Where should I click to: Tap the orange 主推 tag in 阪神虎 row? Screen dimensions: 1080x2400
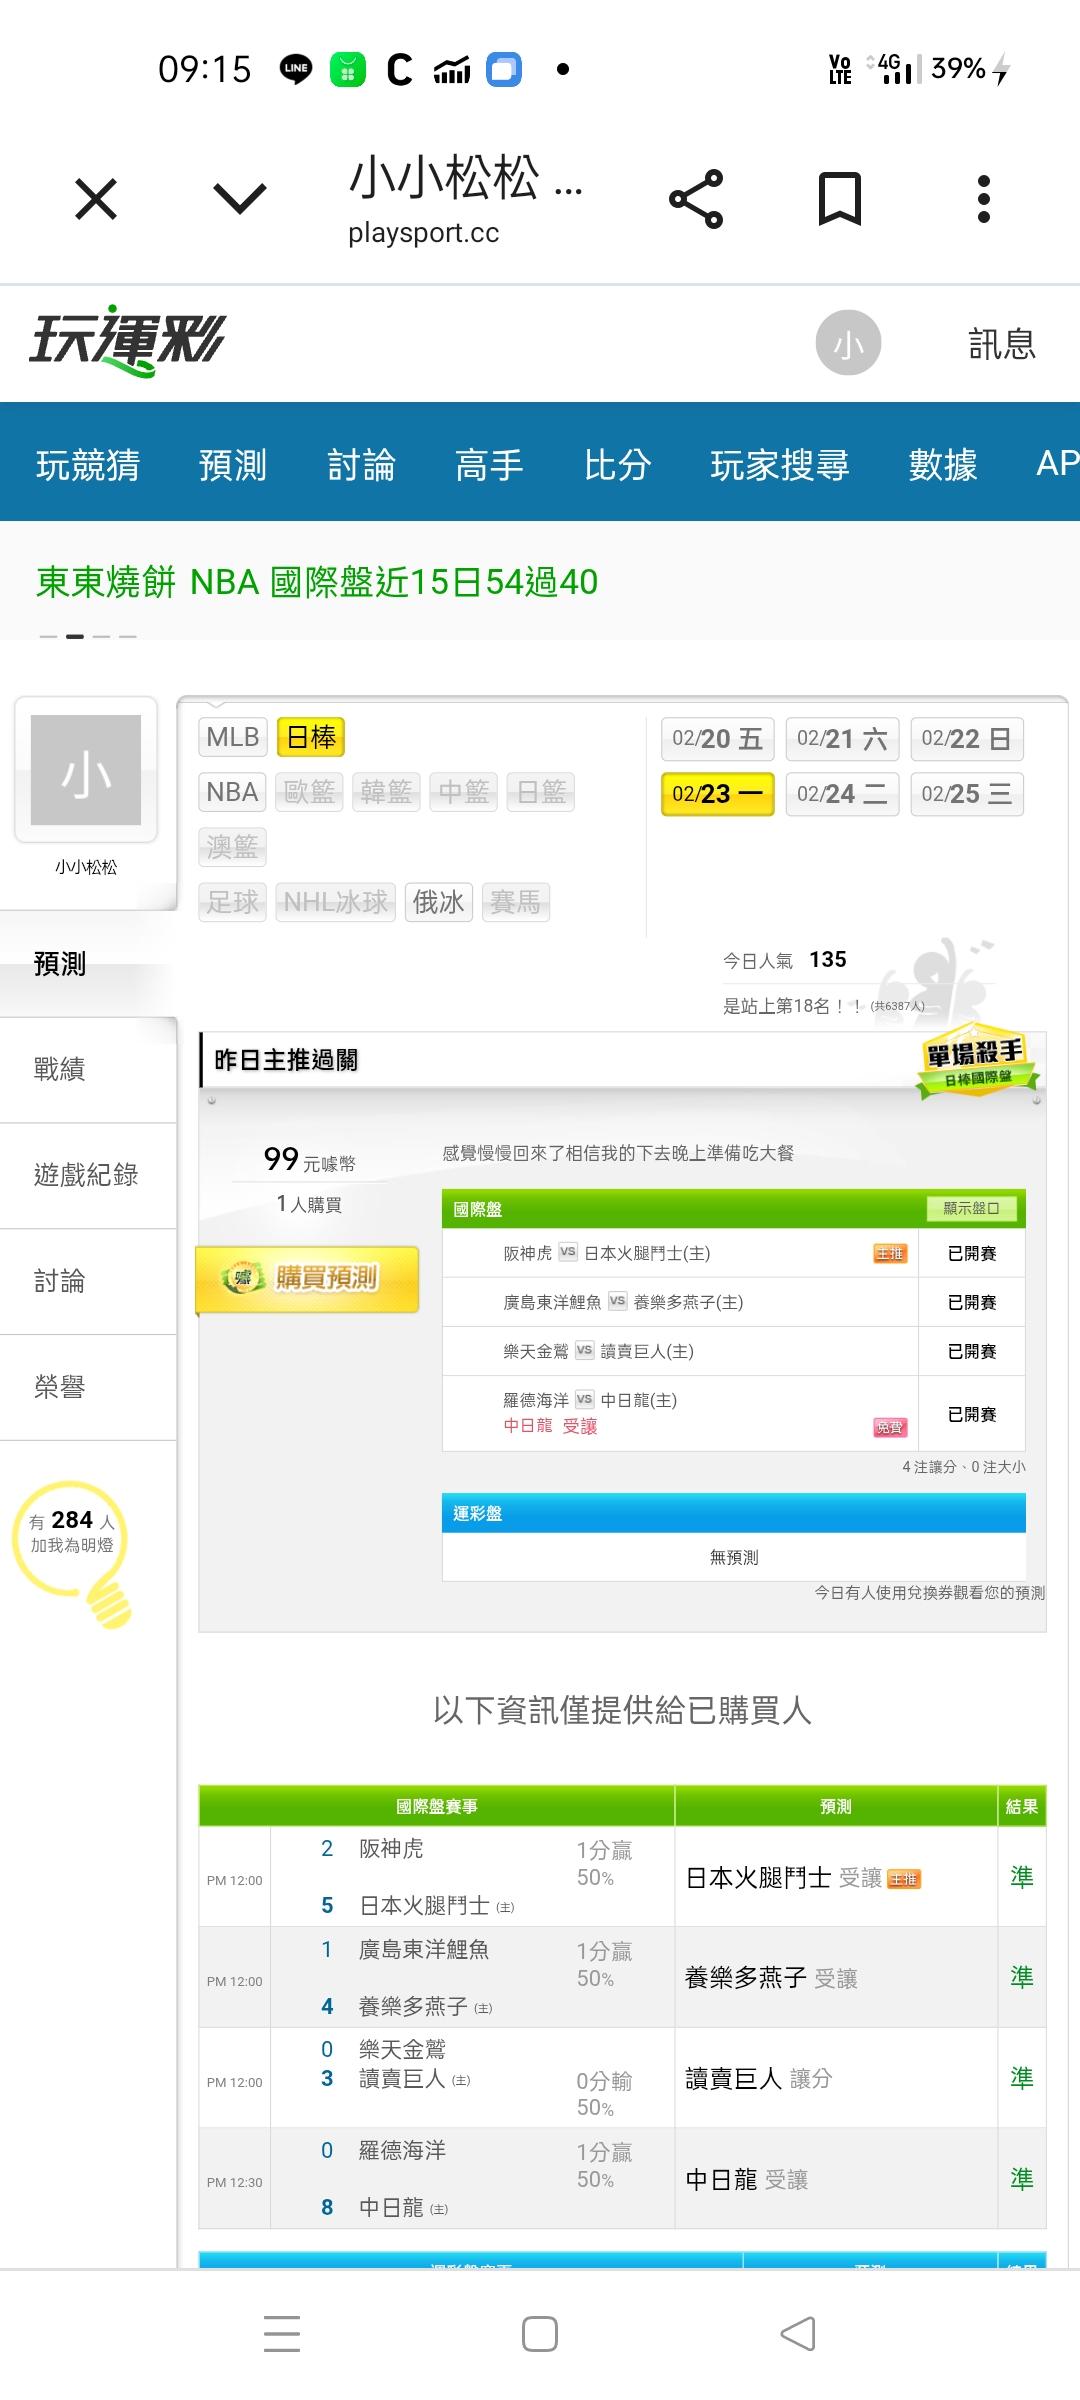(890, 1254)
